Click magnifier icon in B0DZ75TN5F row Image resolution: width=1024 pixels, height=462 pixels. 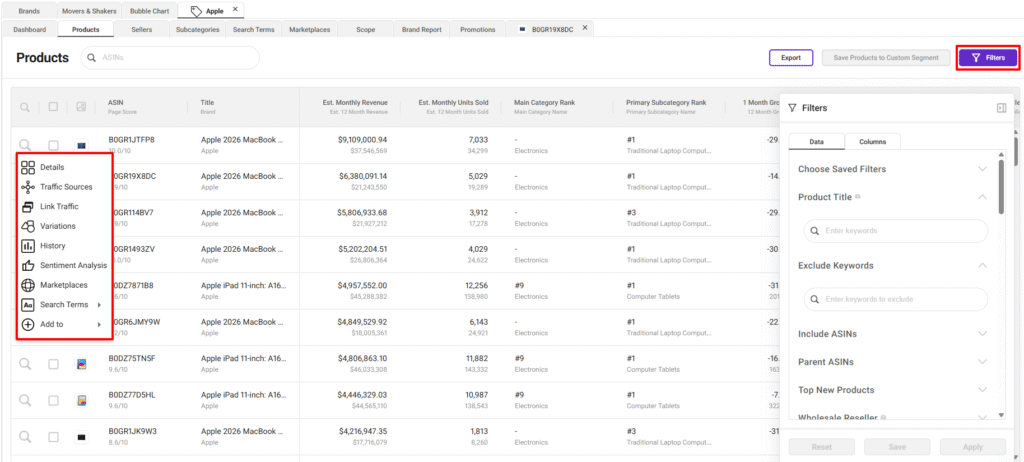(25, 364)
